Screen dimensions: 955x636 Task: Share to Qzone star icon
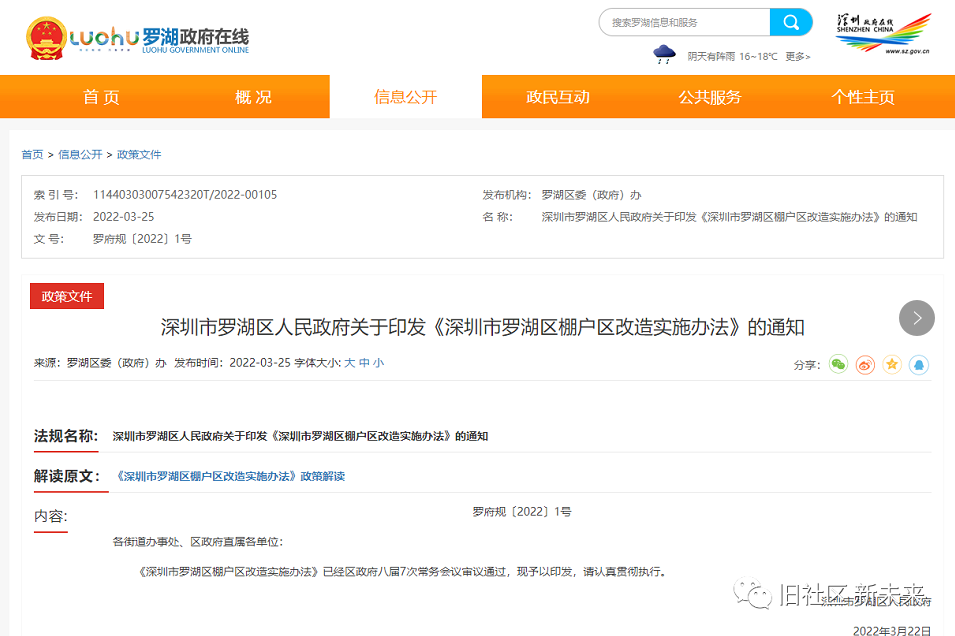coord(892,365)
